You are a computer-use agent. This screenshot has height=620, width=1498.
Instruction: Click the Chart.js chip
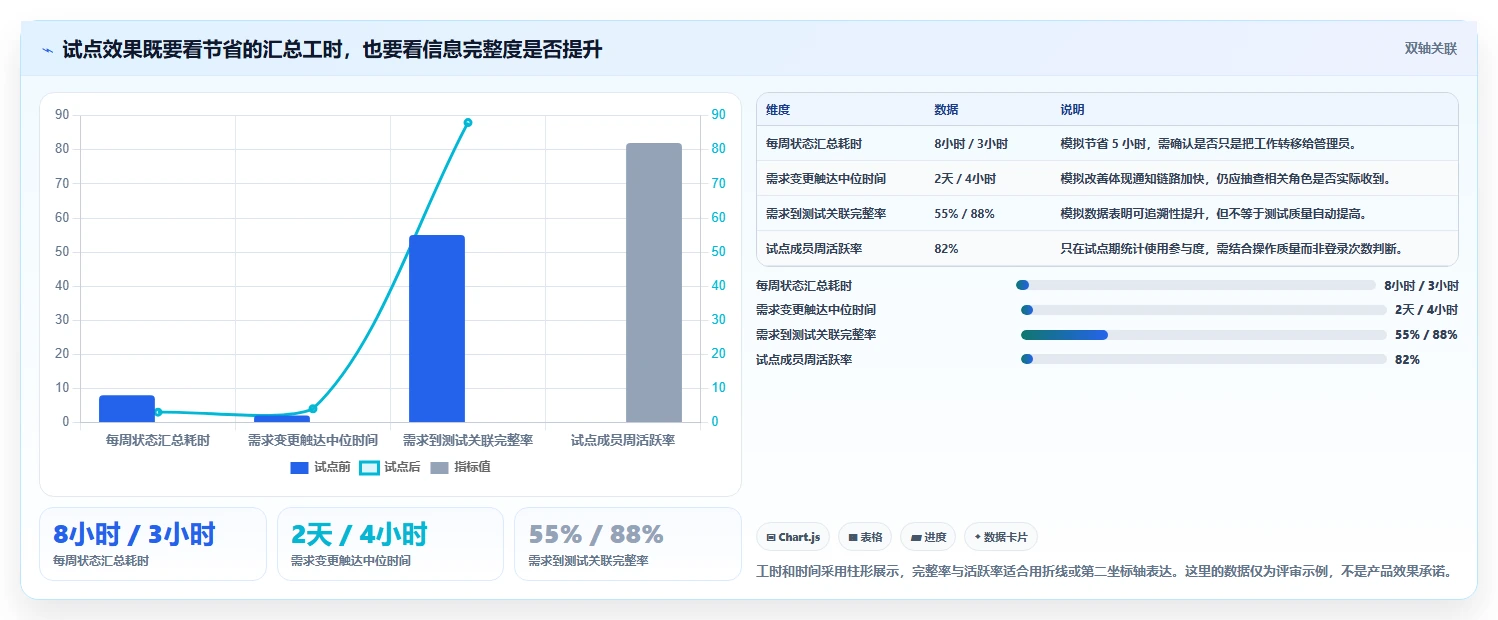click(792, 537)
